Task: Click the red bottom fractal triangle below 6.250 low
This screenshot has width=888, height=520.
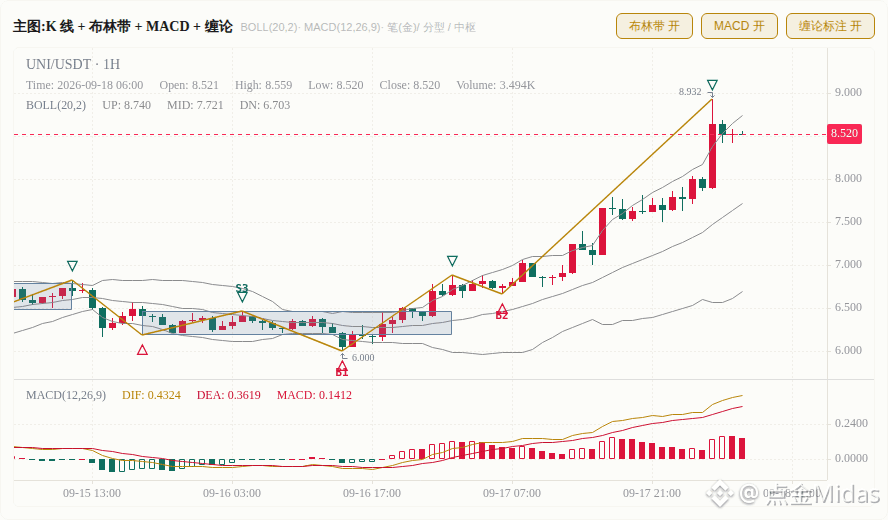Action: (142, 350)
